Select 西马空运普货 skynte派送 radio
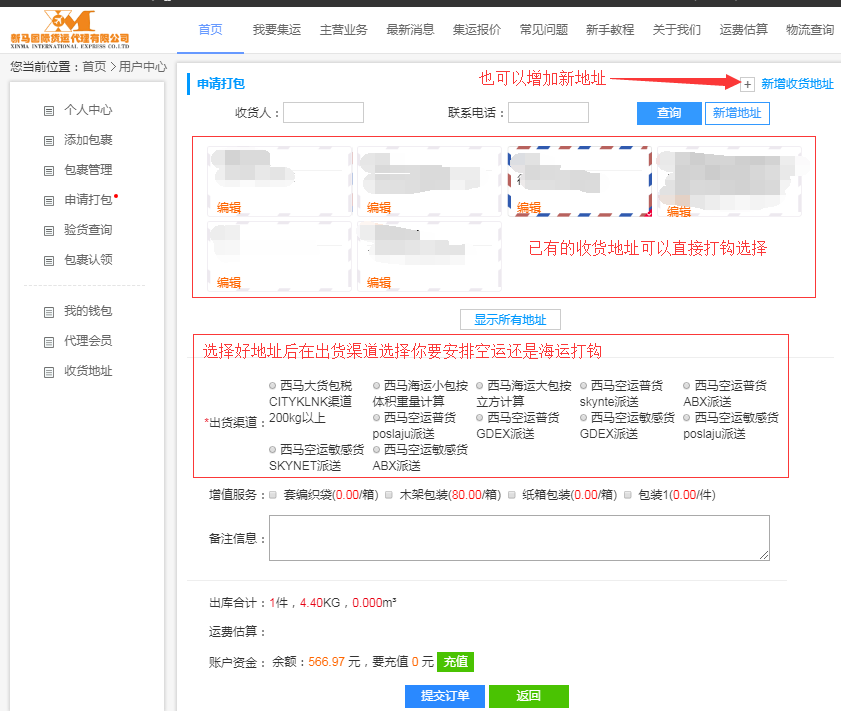 click(583, 386)
